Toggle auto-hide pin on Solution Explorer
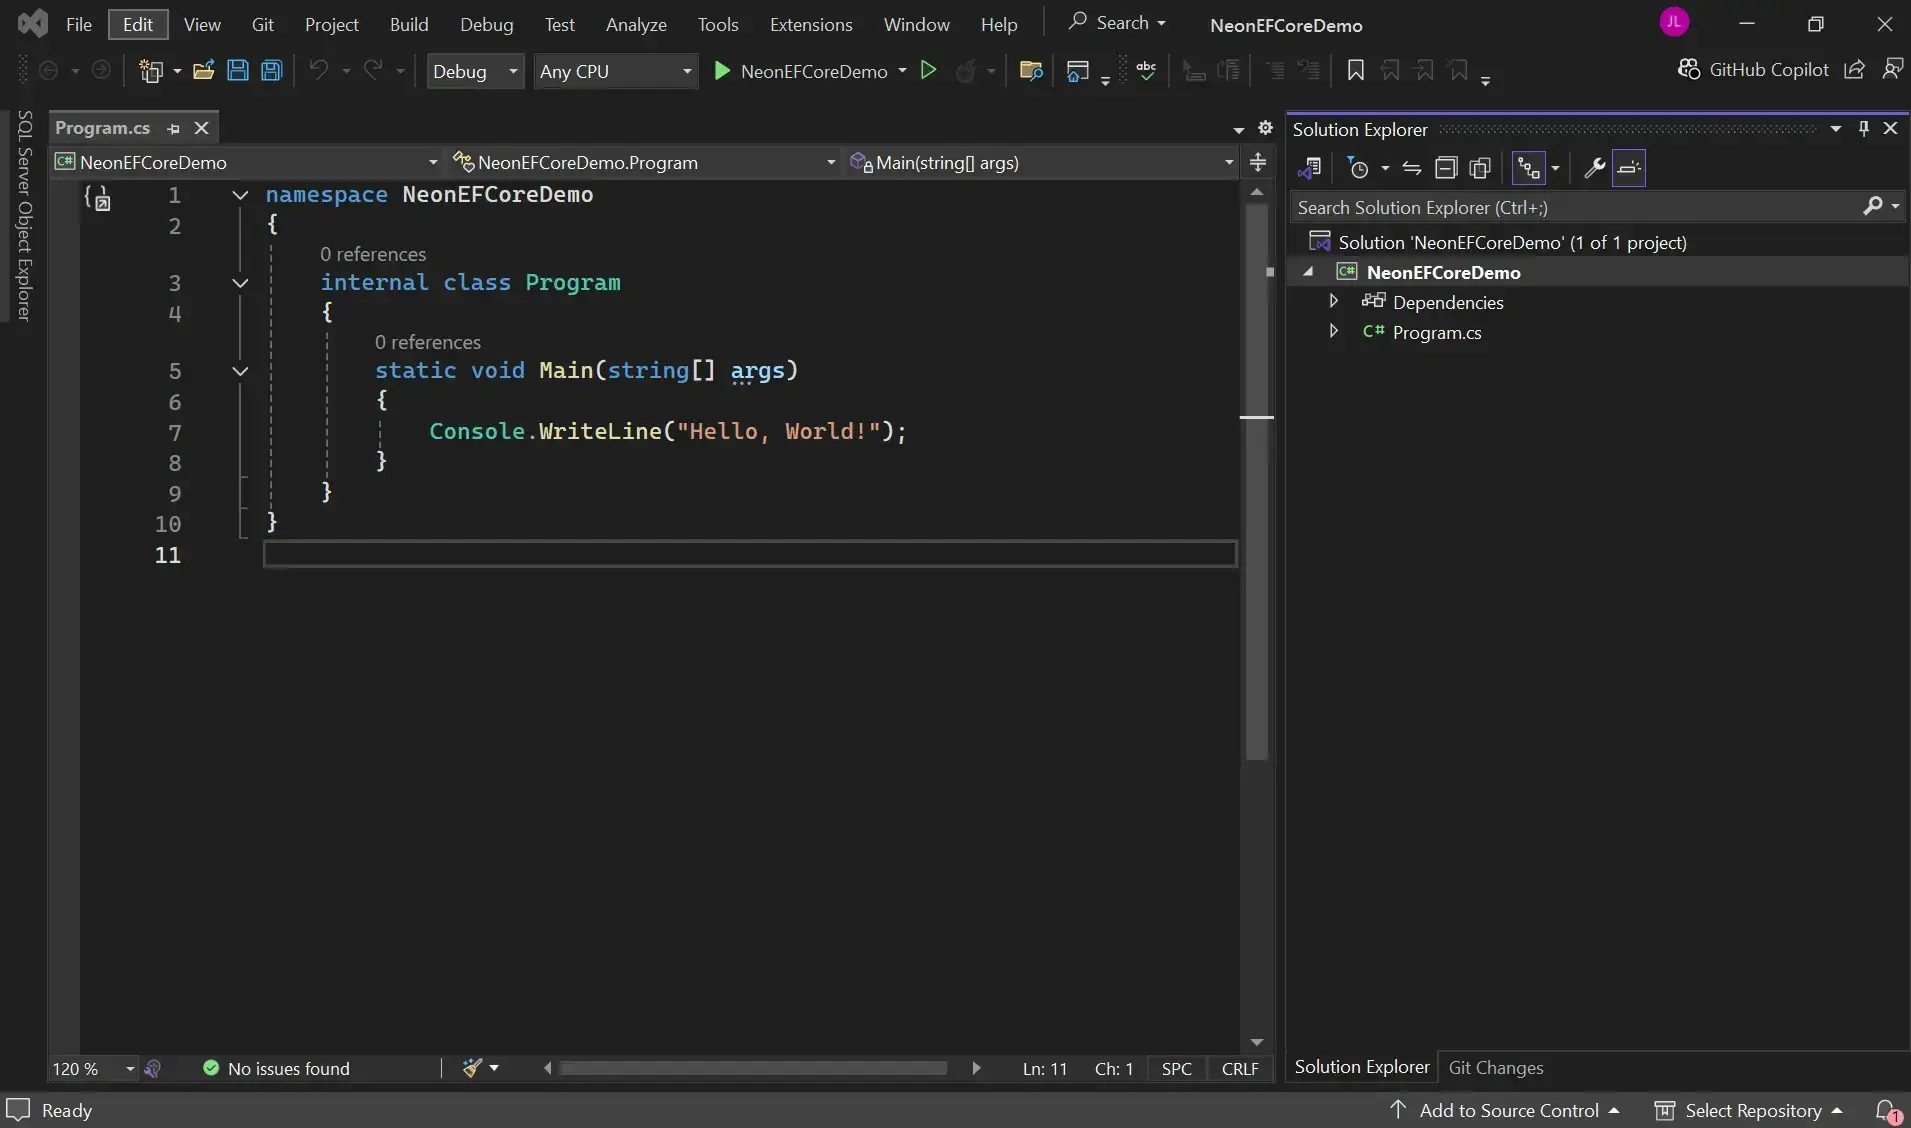This screenshot has width=1911, height=1128. tap(1863, 128)
